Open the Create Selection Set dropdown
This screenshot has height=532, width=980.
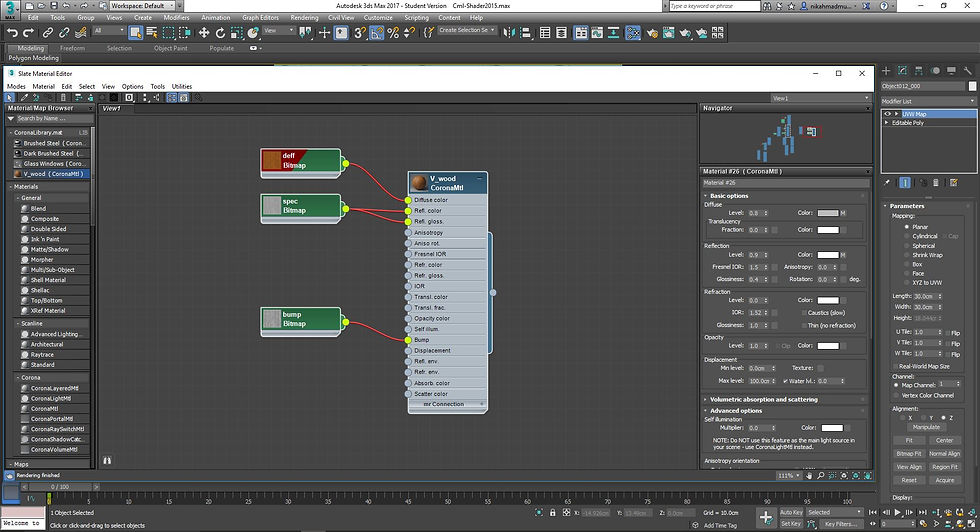[x=466, y=30]
